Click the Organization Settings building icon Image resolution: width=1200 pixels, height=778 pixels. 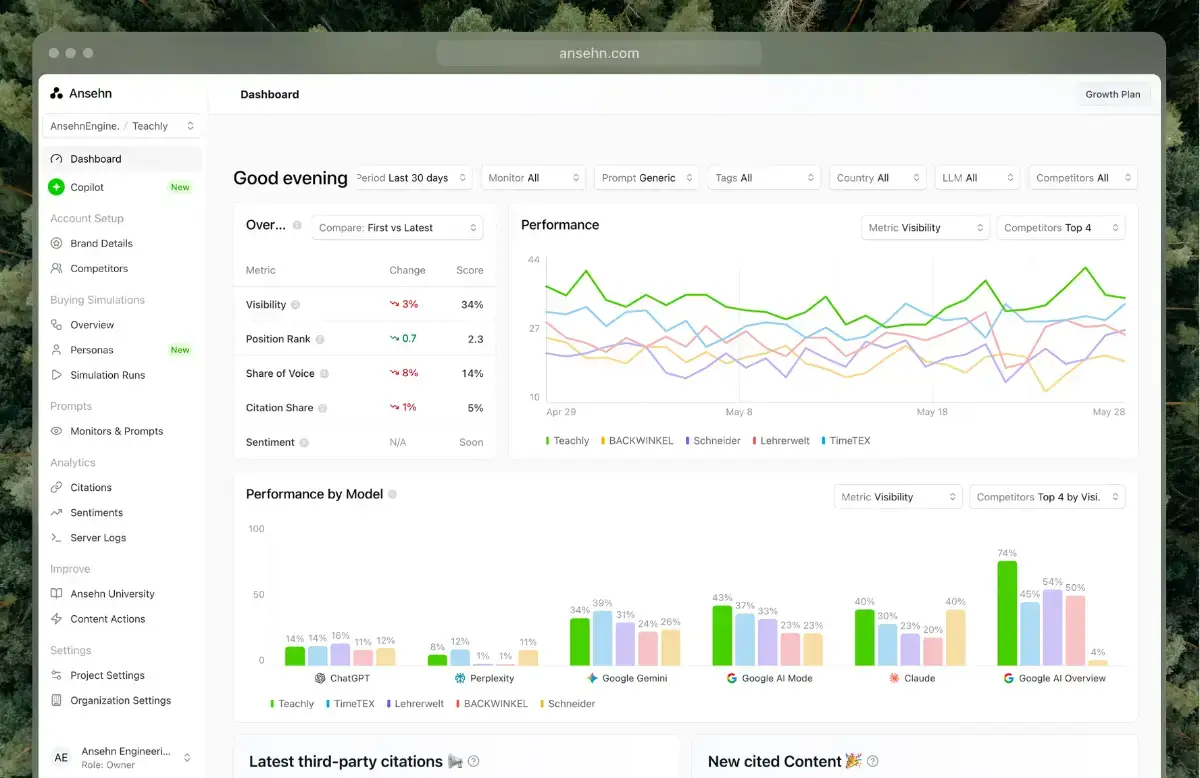coord(57,700)
